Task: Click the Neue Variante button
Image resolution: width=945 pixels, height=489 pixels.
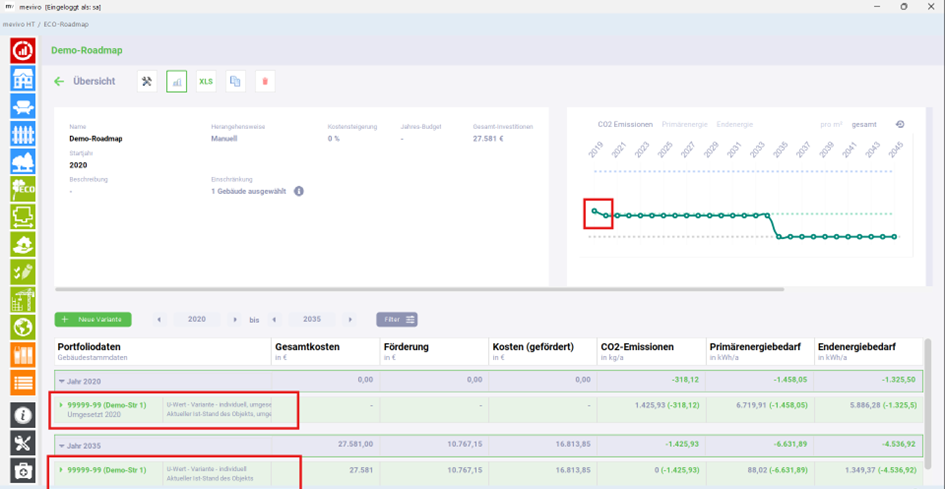Action: 93,319
